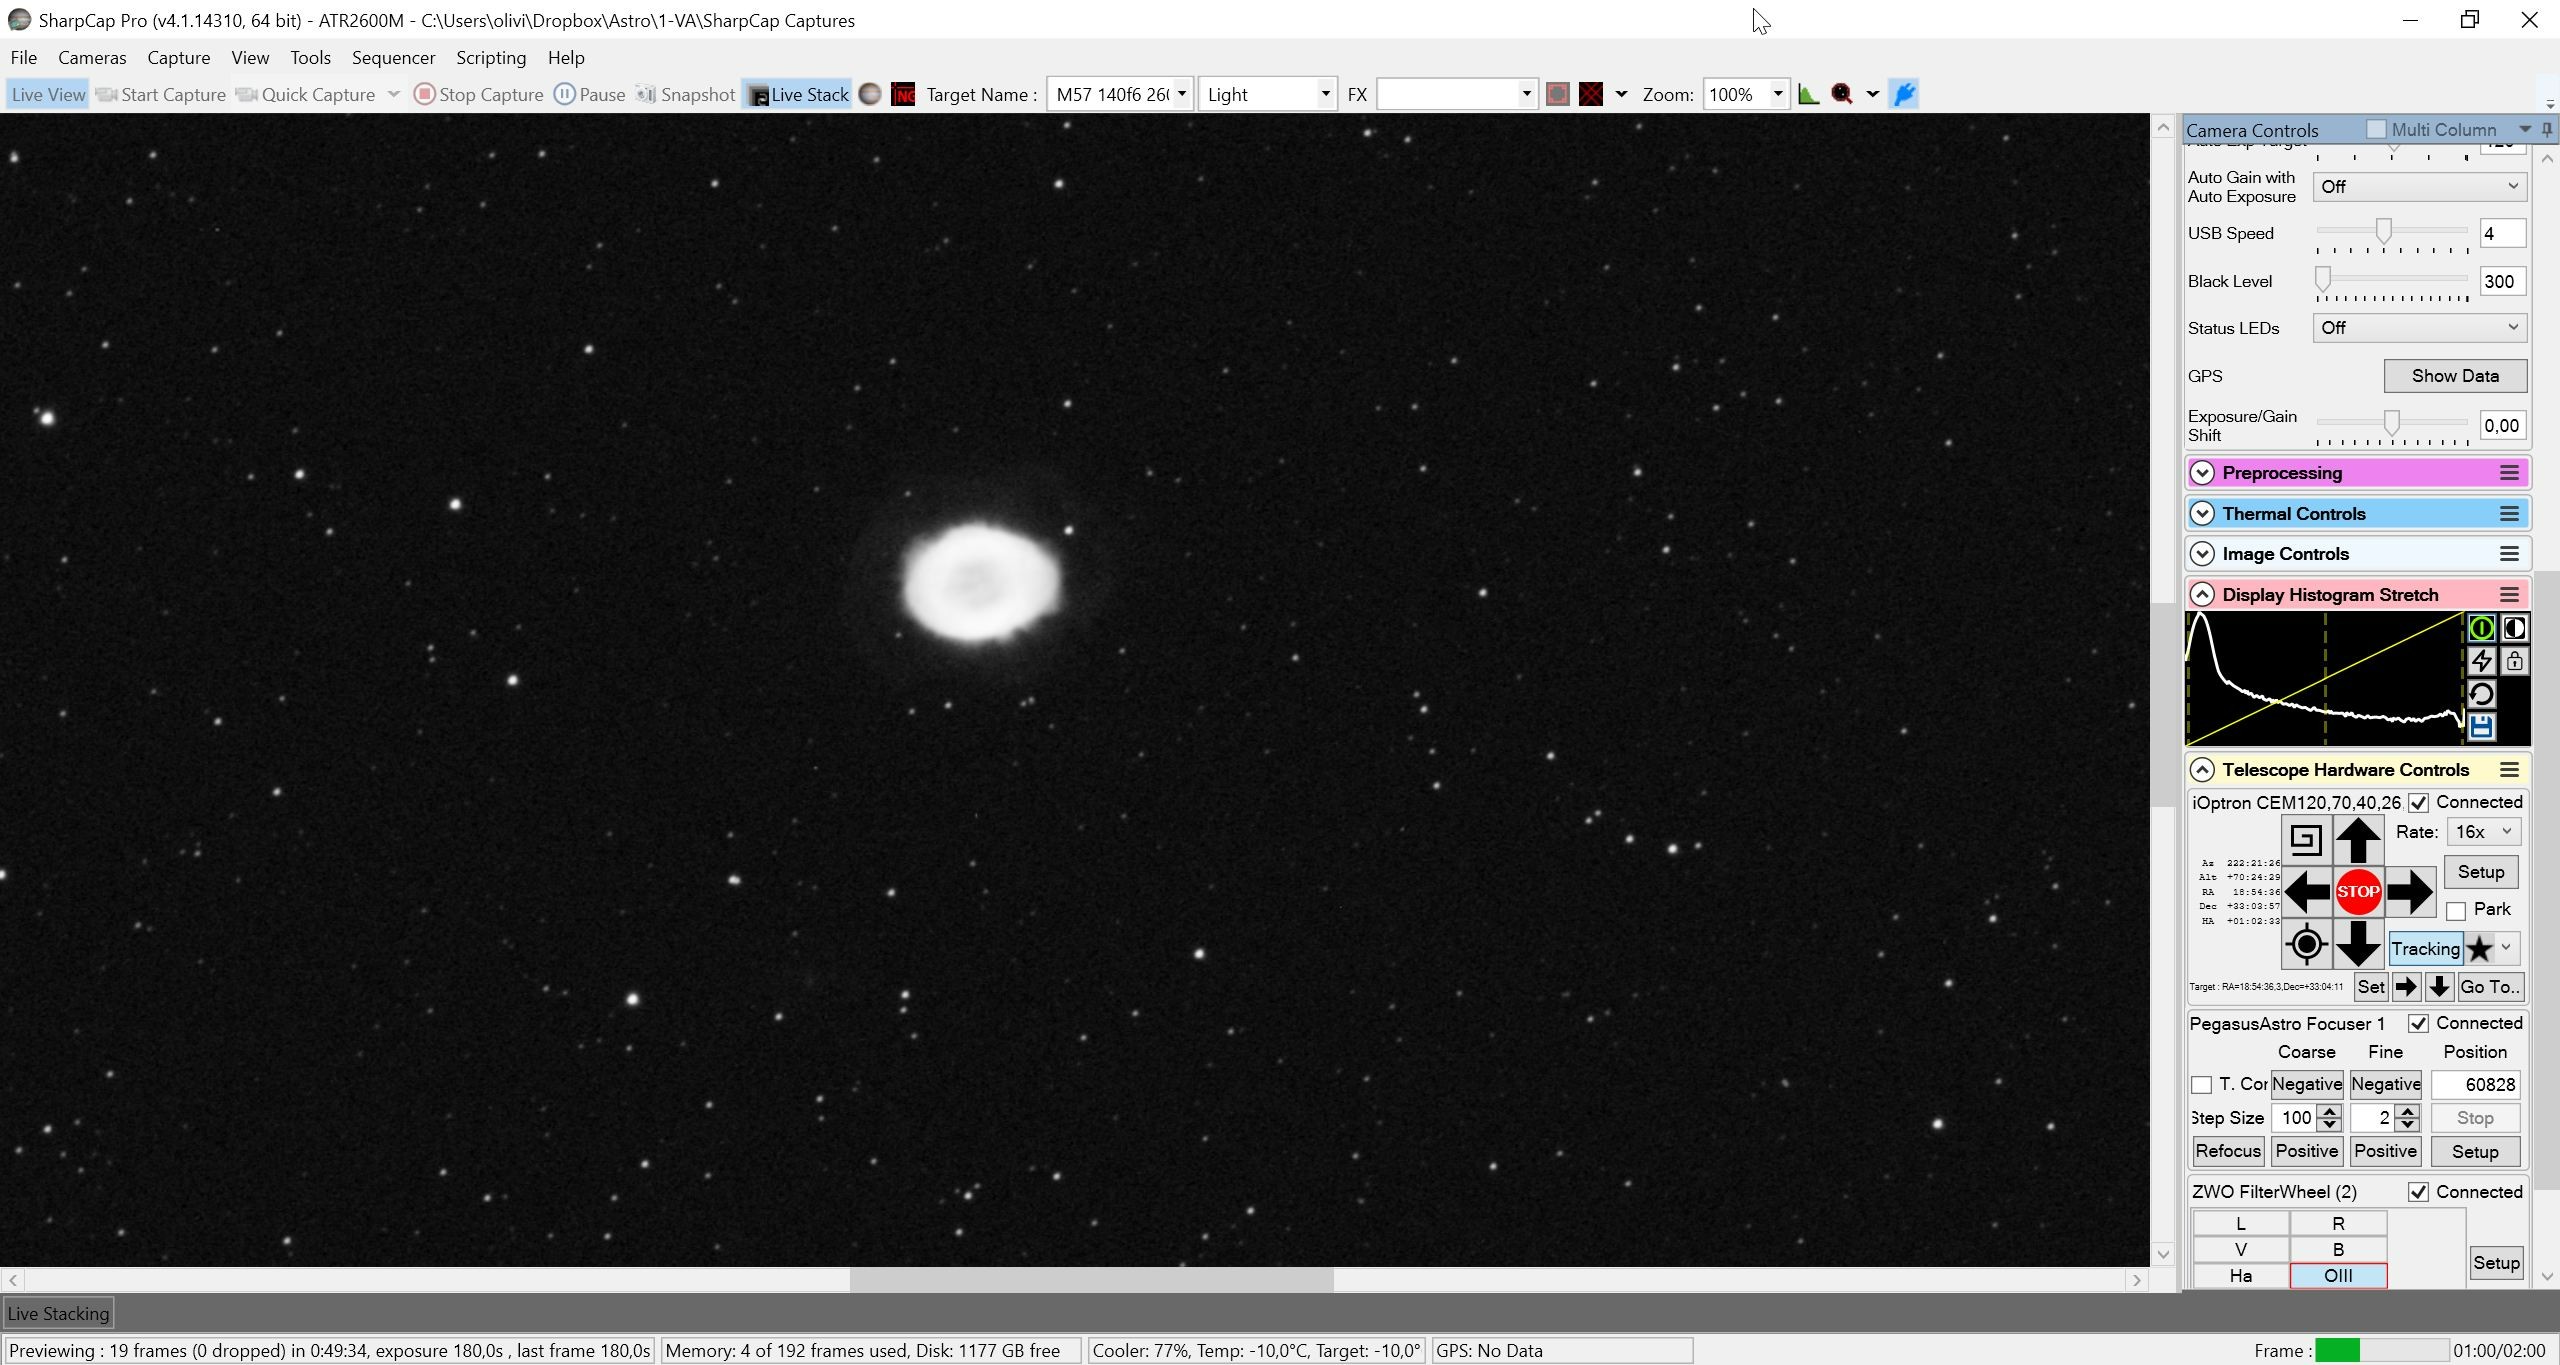
Task: Uncheck the PegasusAstro Focuser Connected checkbox
Action: coord(2418,1024)
